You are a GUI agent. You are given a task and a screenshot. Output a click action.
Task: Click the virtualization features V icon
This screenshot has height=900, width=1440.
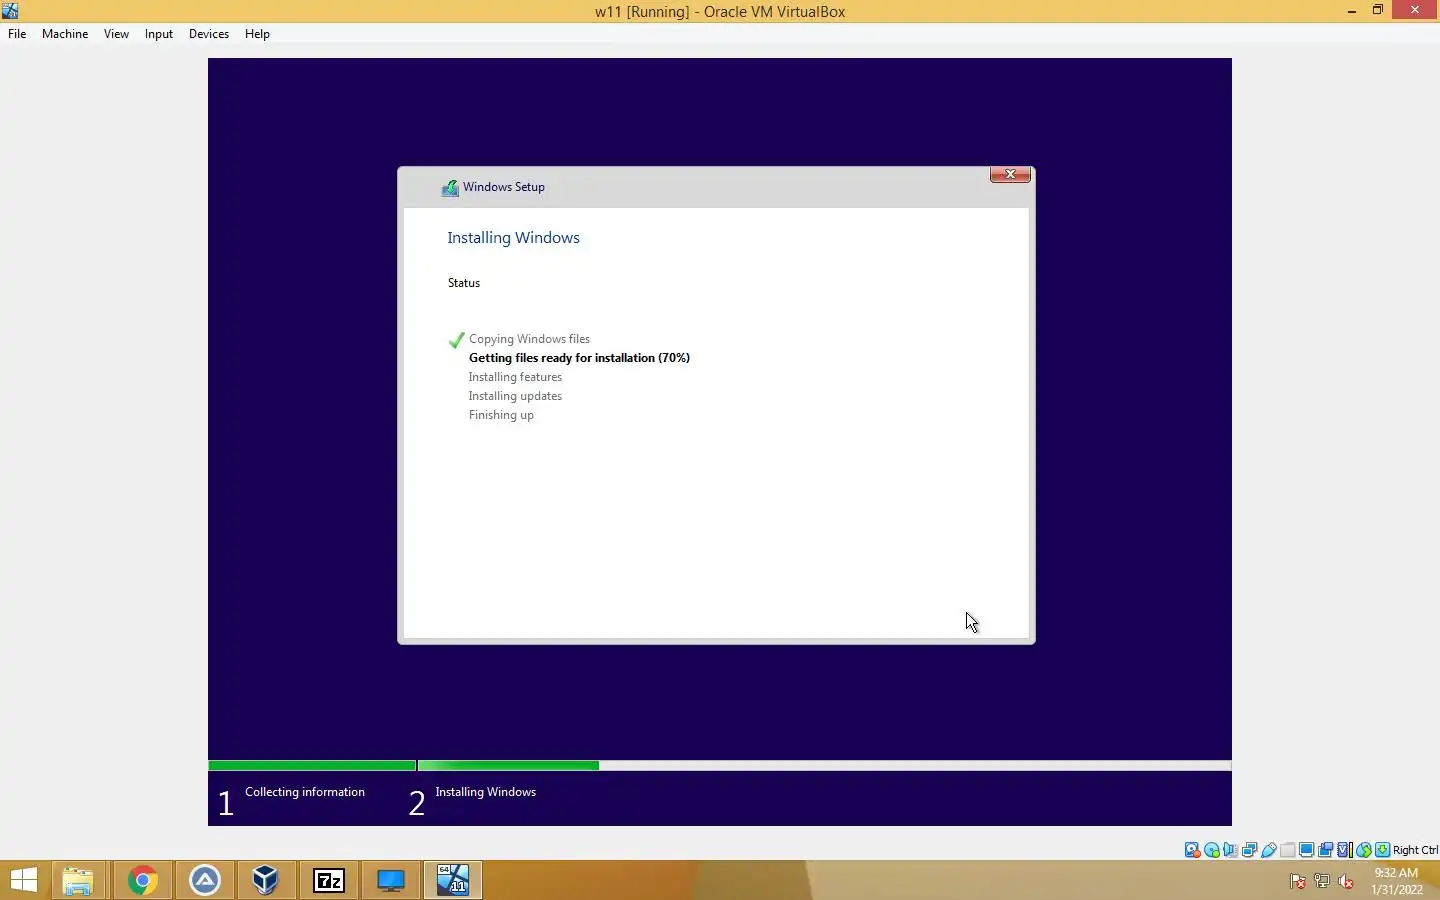(1345, 850)
